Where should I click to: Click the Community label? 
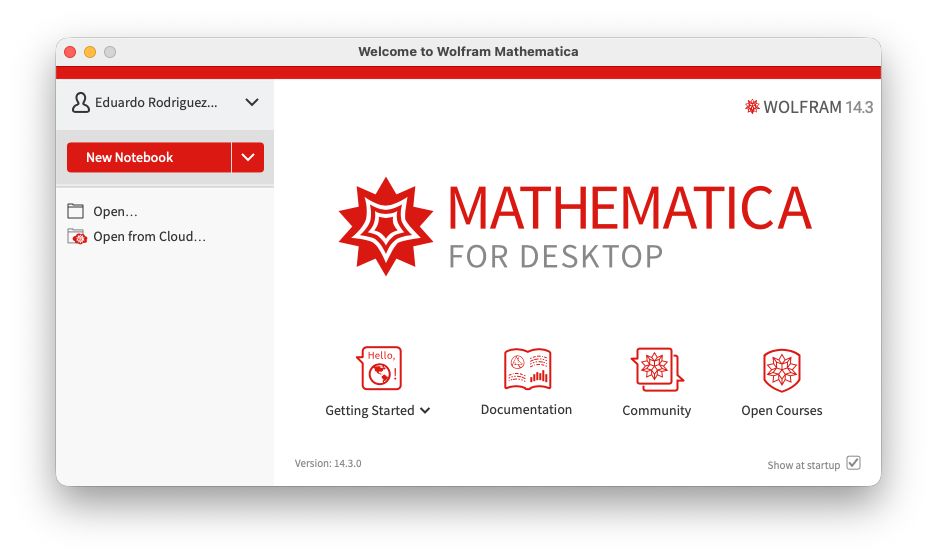coord(656,411)
